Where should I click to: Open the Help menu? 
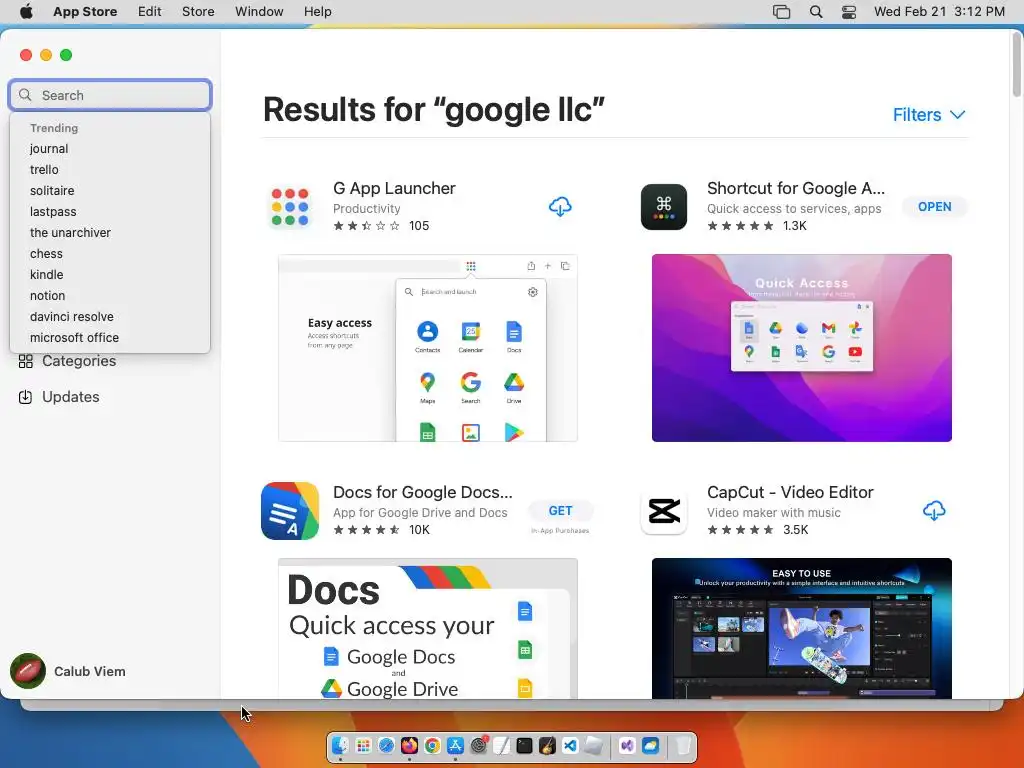coord(317,12)
